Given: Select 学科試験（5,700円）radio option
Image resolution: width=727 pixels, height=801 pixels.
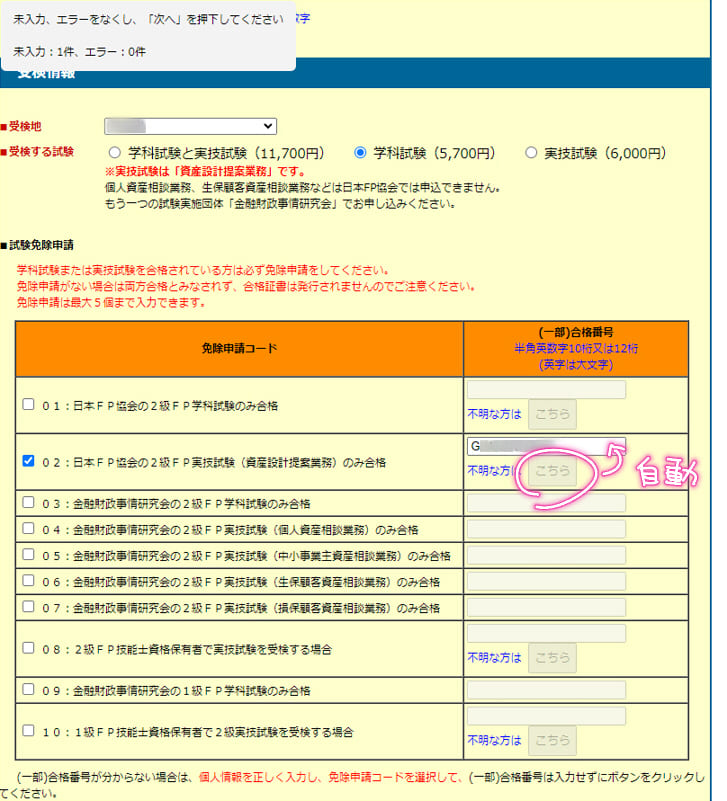Looking at the screenshot, I should tap(361, 153).
